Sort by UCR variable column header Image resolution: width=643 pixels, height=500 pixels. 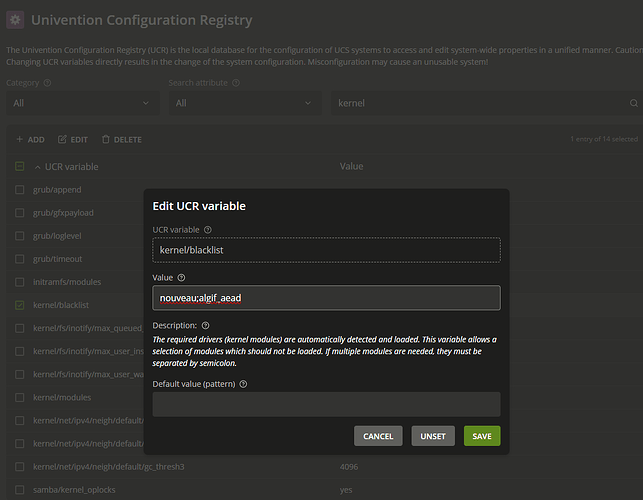[71, 167]
